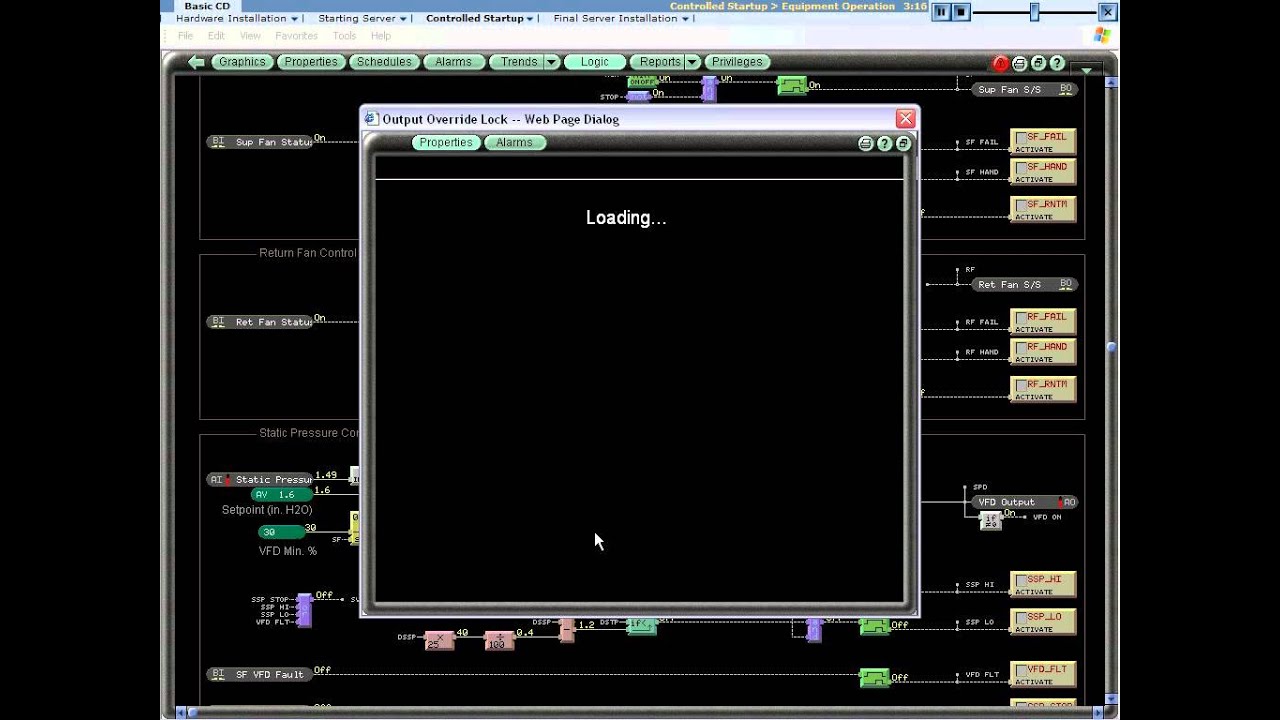Open the Reports dropdown arrow
Screen dimensions: 1280x720
point(692,62)
